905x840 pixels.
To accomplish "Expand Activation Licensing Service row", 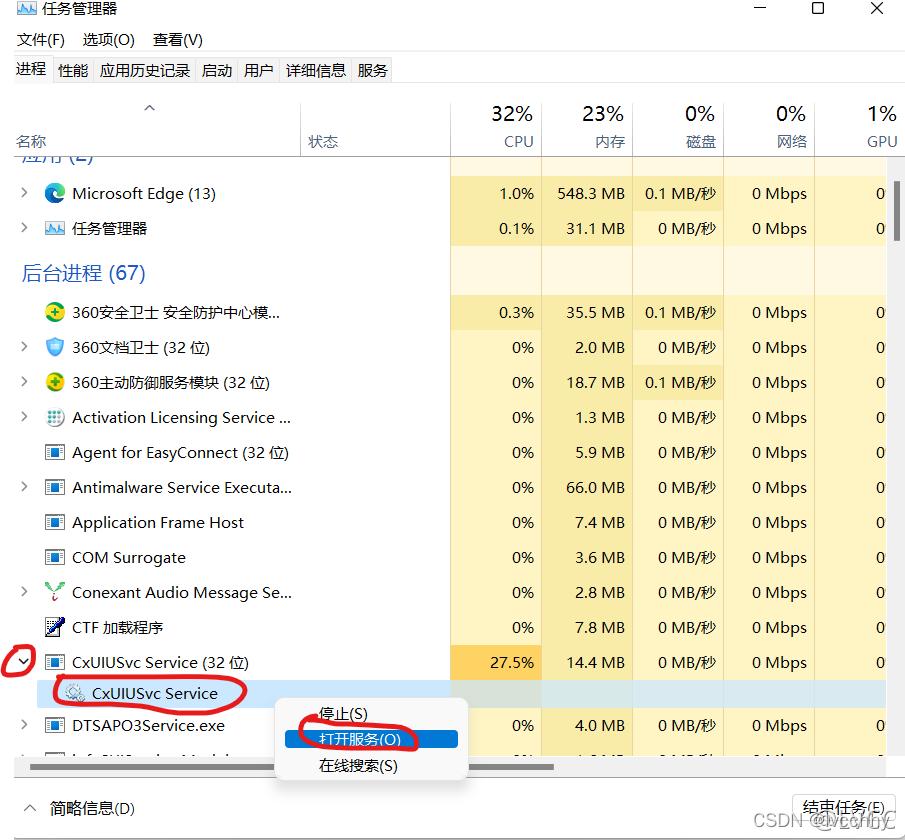I will [x=24, y=417].
